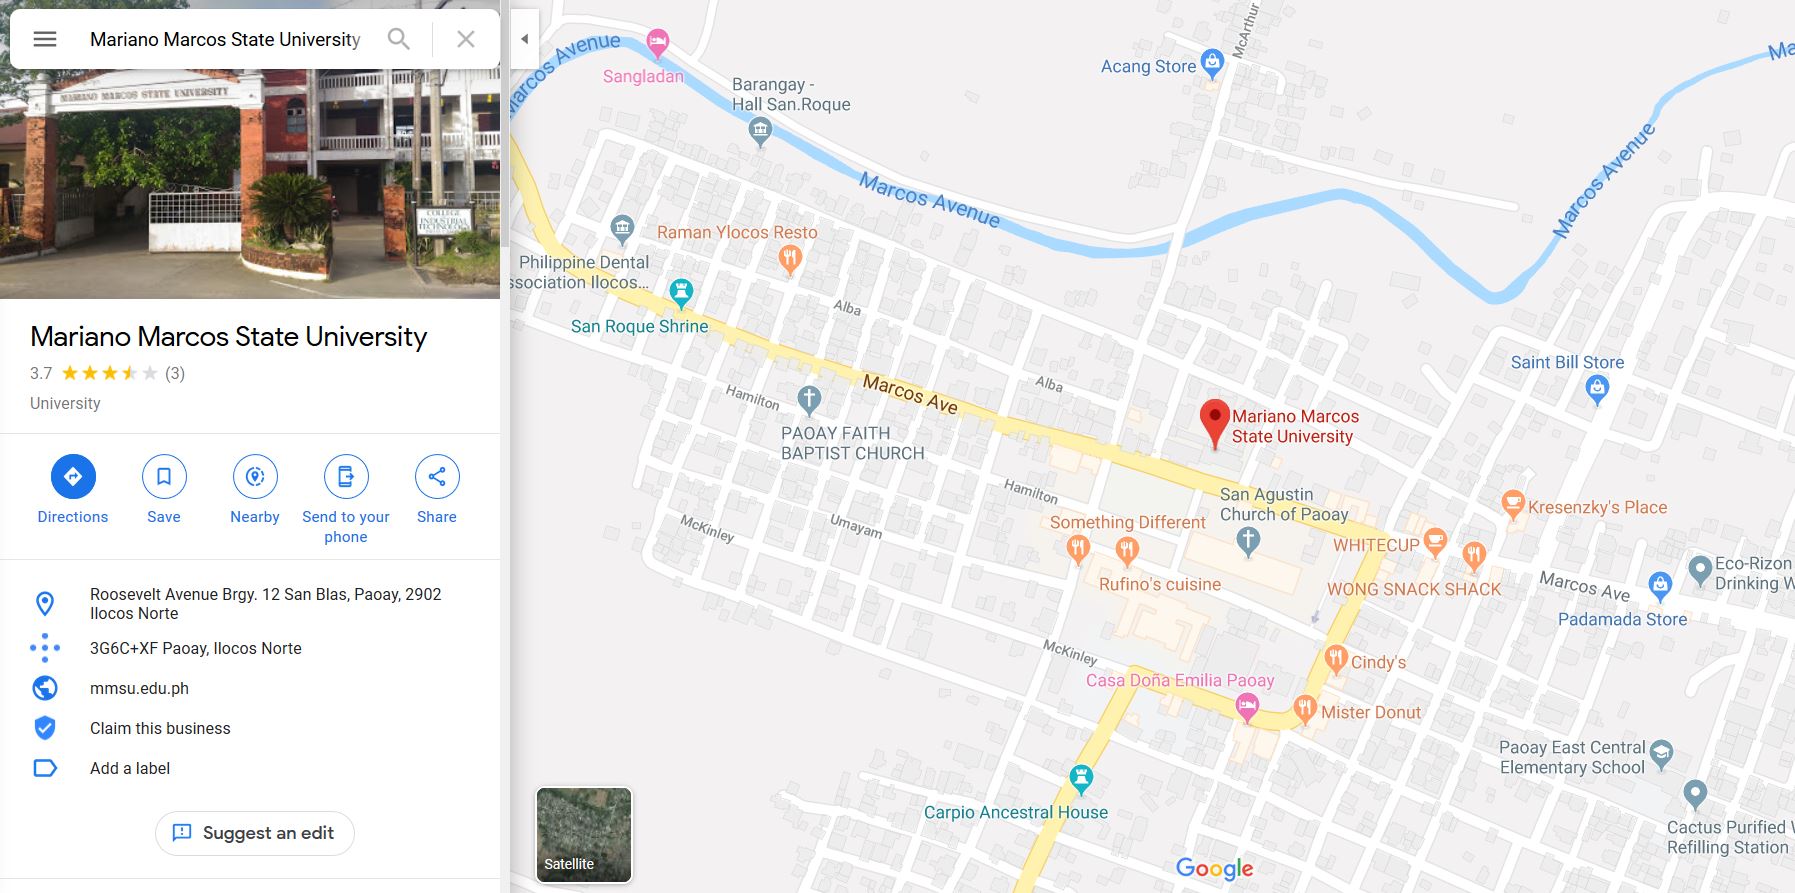Select the Saint Bill Store marker
The height and width of the screenshot is (893, 1795).
[x=1597, y=389]
